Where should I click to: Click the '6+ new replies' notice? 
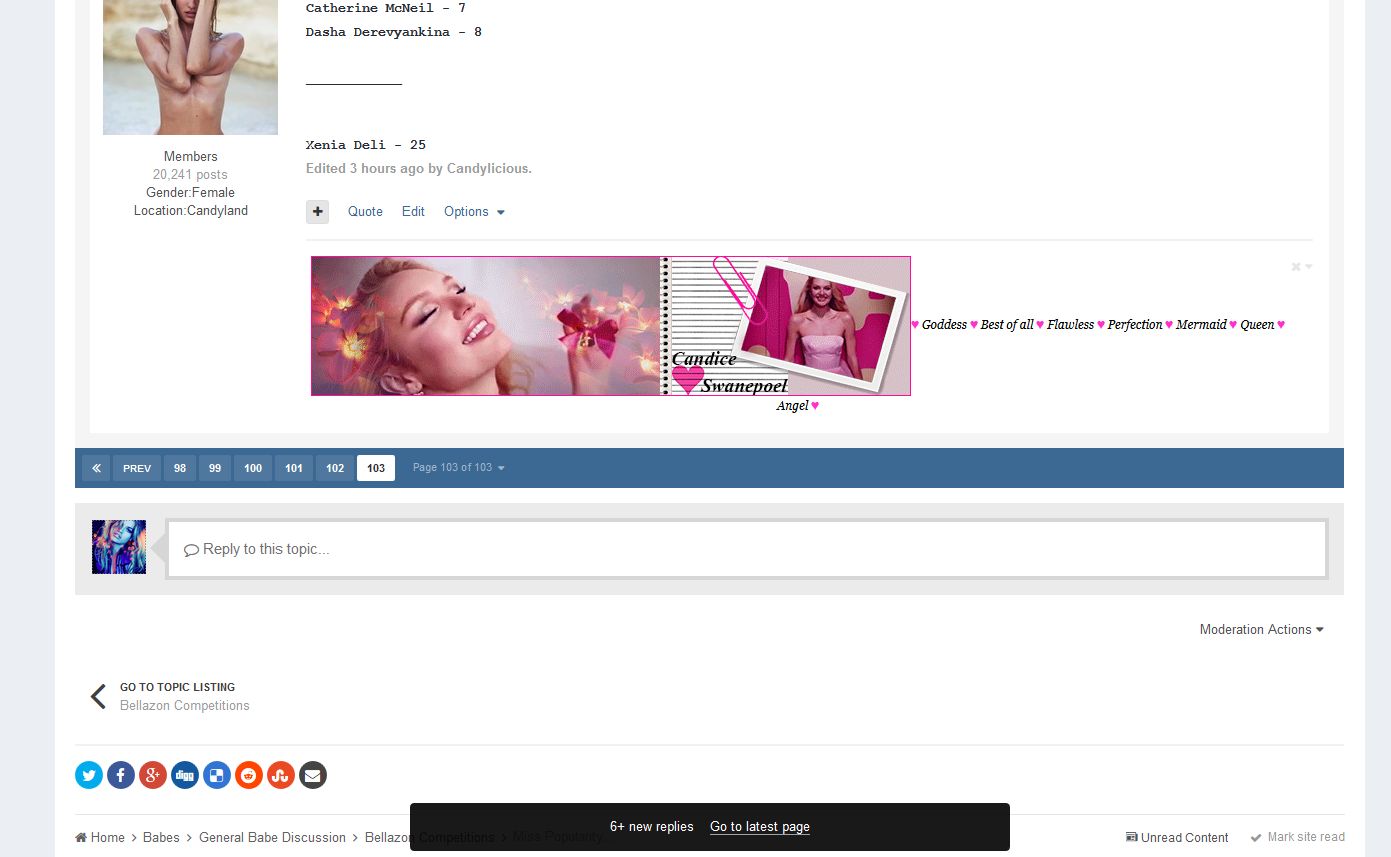(x=652, y=827)
